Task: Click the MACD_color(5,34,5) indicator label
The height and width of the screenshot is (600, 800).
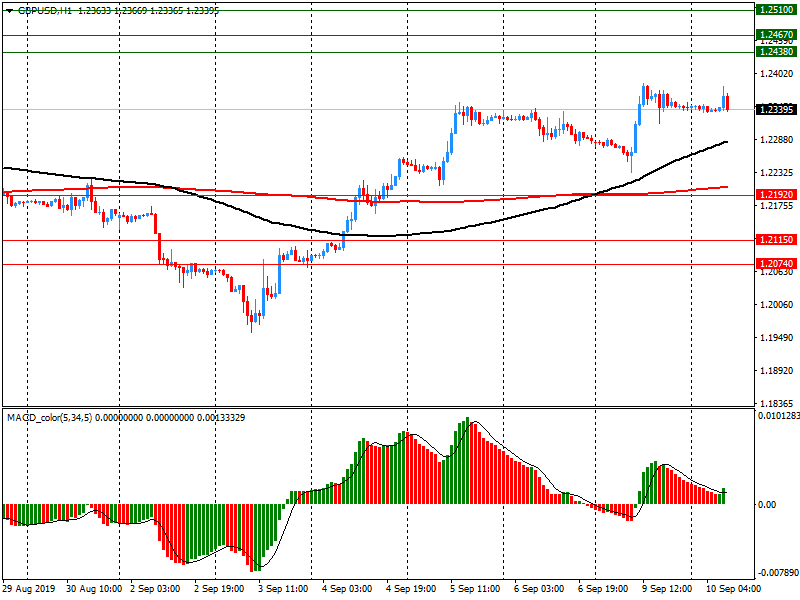Action: click(49, 418)
